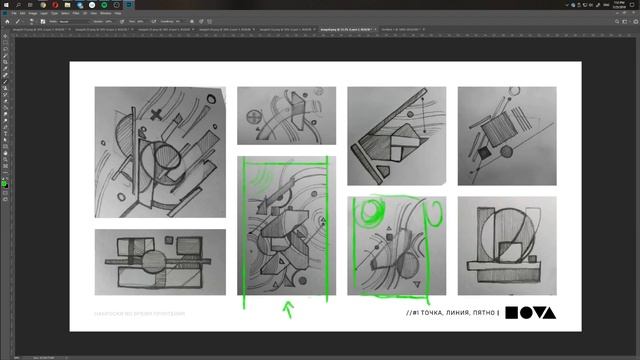
Task: Open the Windows Start menu
Action: point(6,5)
